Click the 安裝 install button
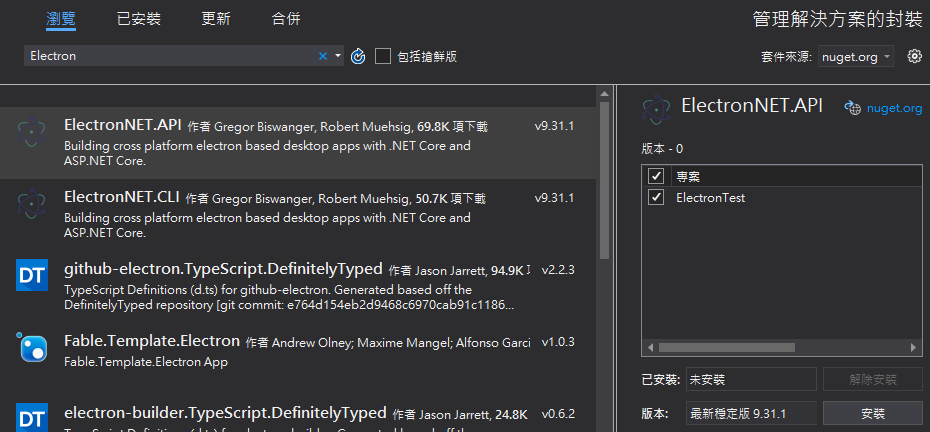The height and width of the screenshot is (432, 930). (x=872, y=414)
